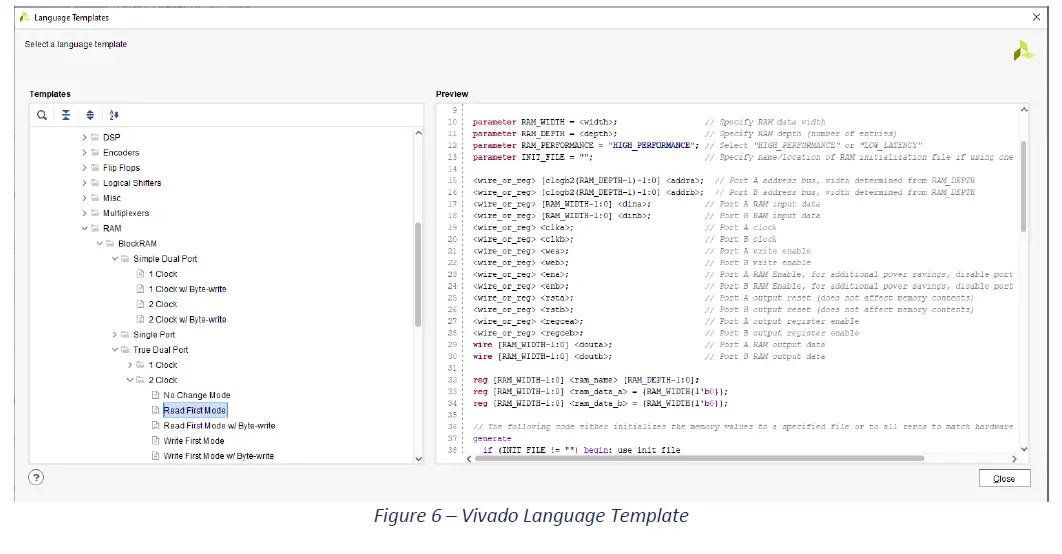Expand the Single Port tree node
The image size is (1062, 554).
114,335
